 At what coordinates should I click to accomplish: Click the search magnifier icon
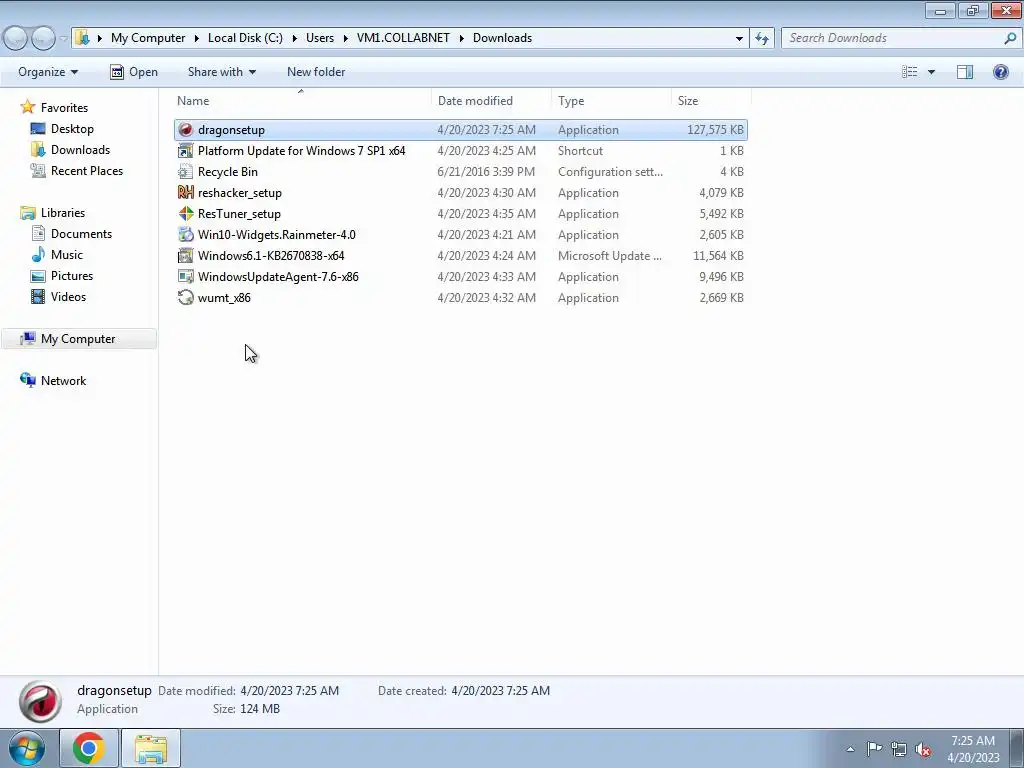1009,38
